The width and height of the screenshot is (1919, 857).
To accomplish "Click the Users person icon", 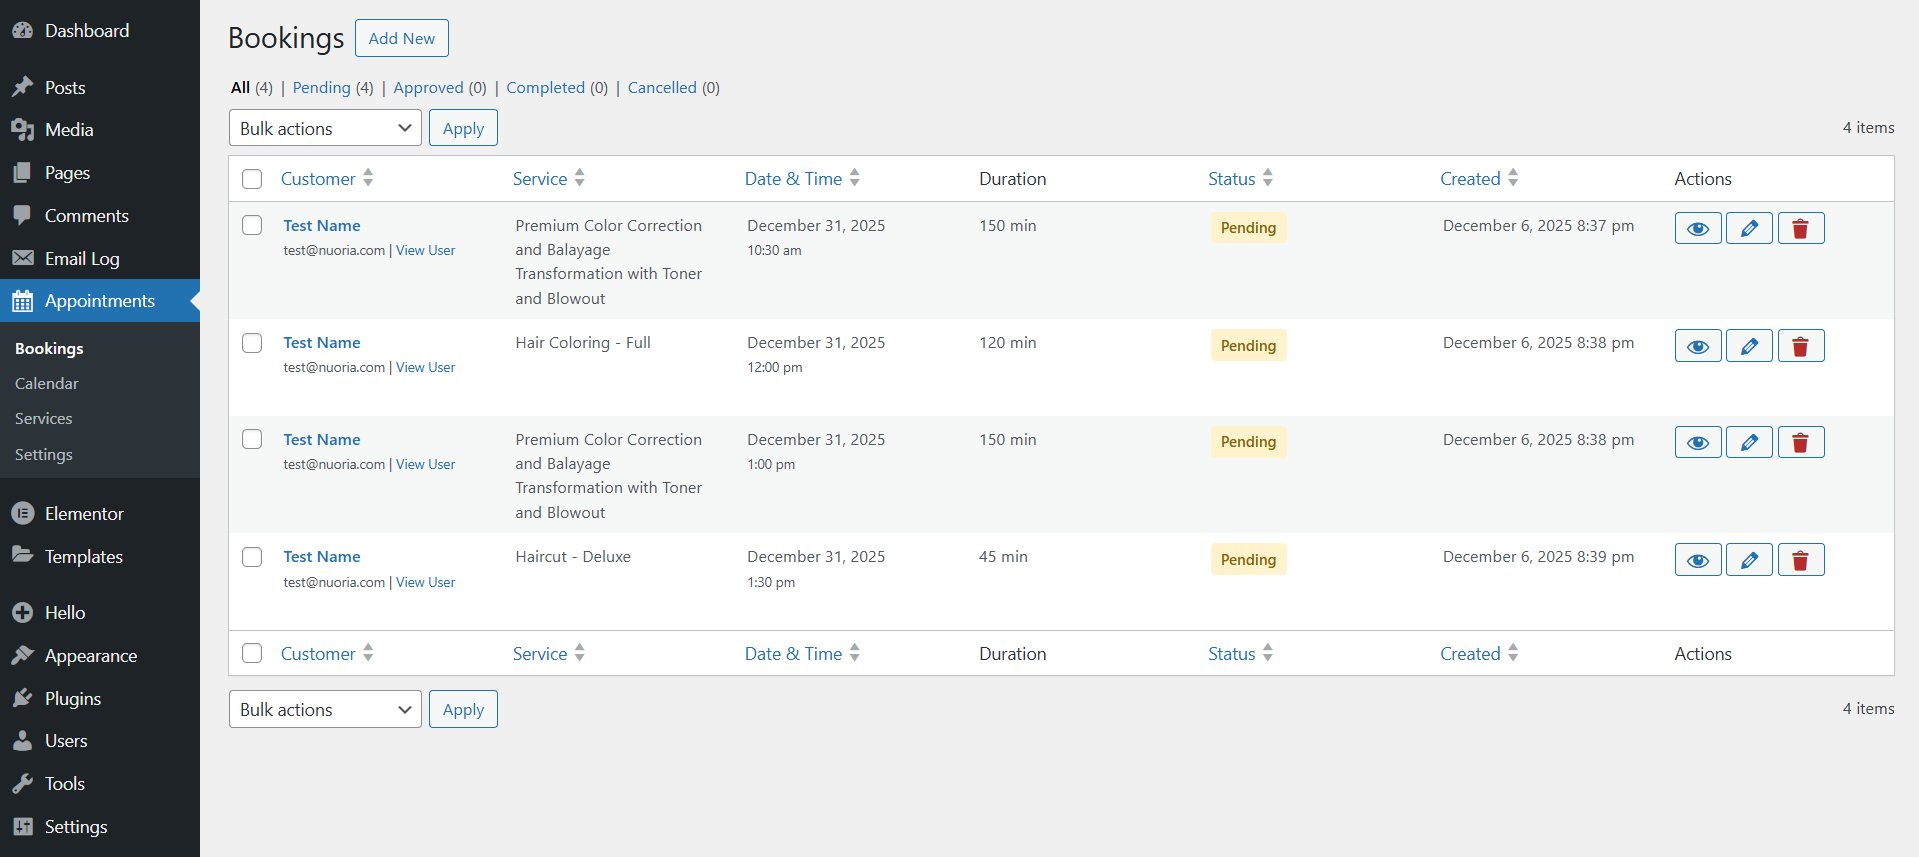I will (22, 741).
